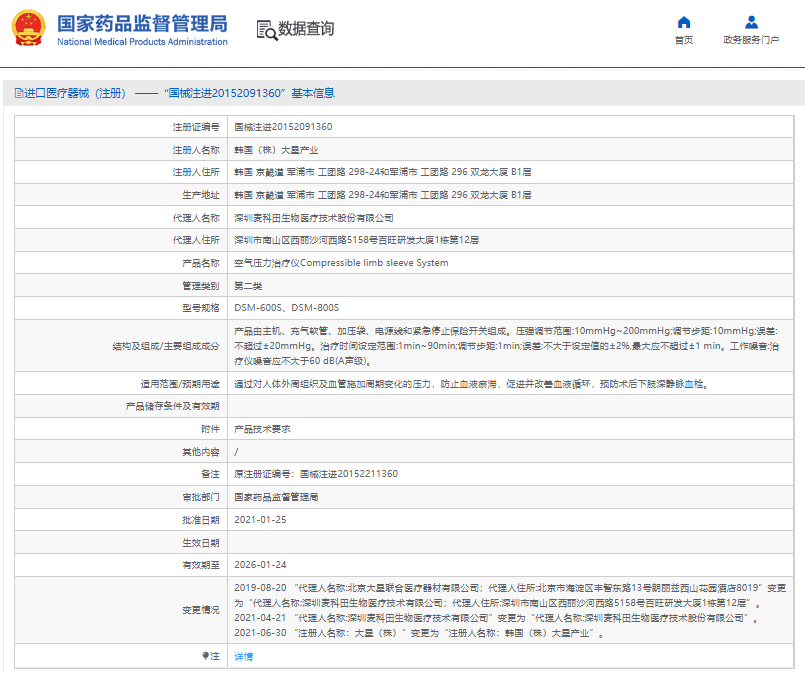Click the 数据查询 heading text
Image resolution: width=805 pixels, height=673 pixels.
coord(306,29)
